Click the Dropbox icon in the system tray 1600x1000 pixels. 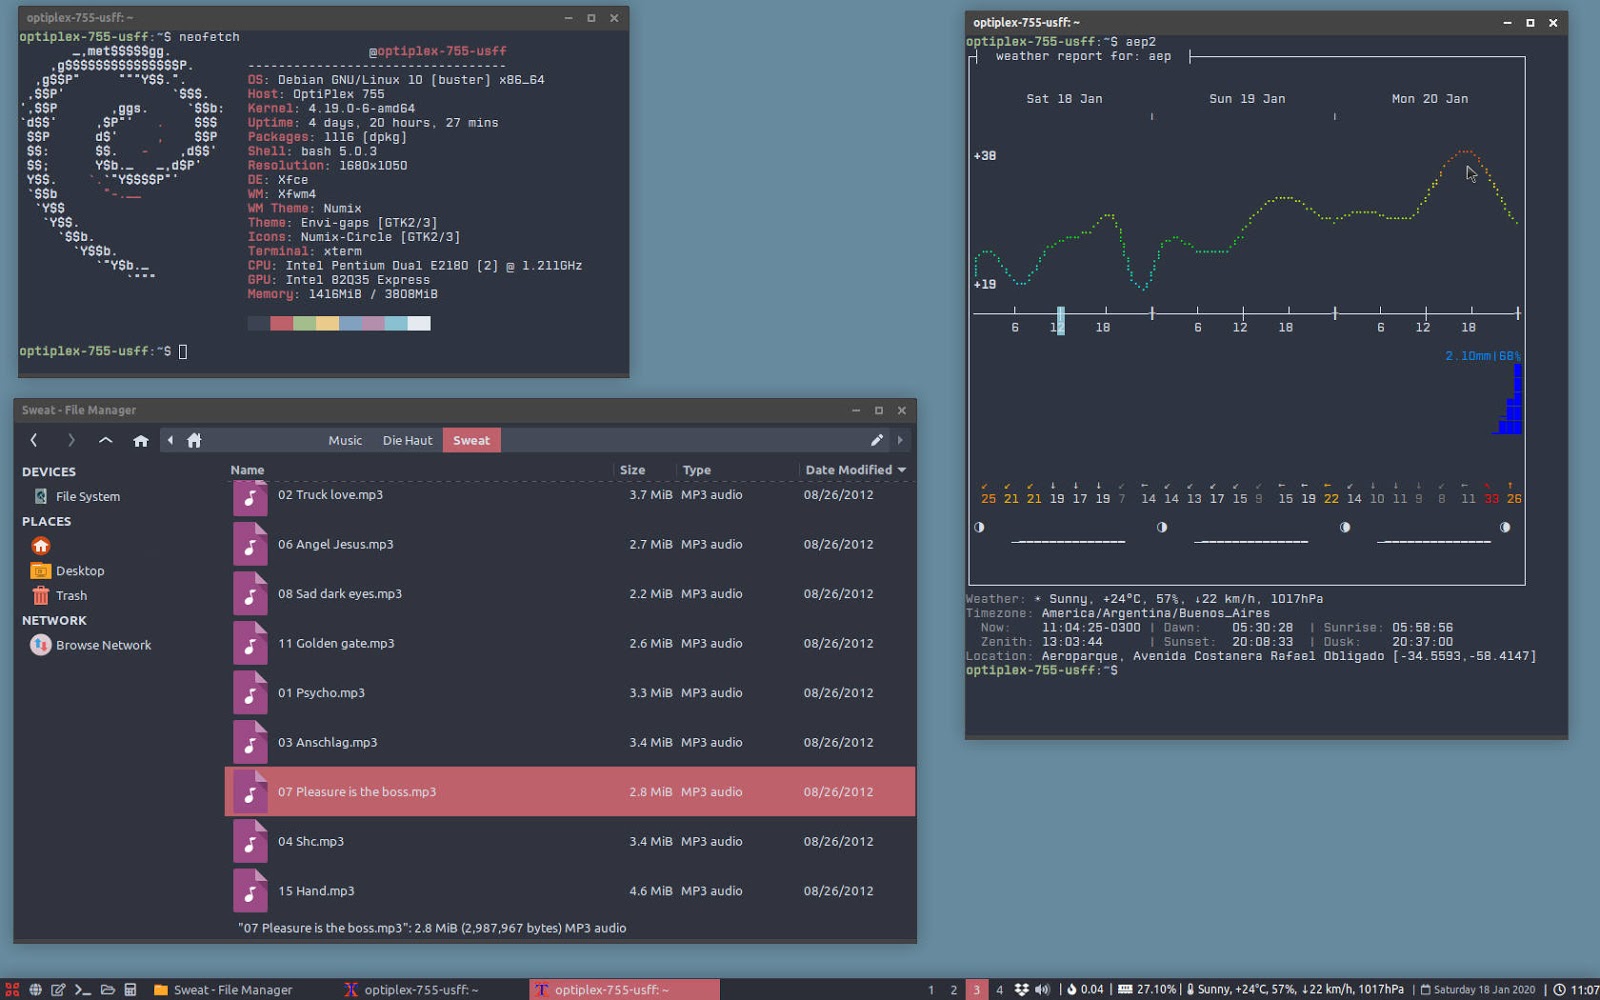coord(1021,989)
